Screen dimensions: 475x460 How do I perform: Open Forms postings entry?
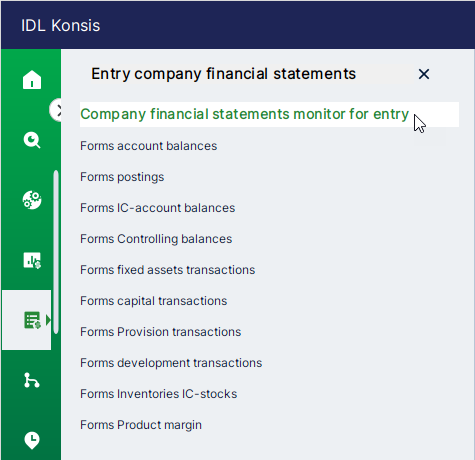(x=122, y=177)
